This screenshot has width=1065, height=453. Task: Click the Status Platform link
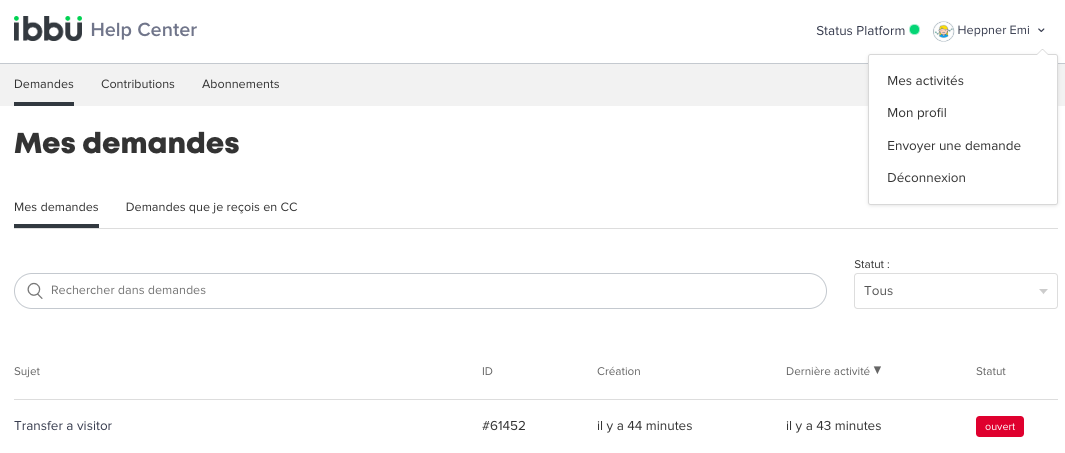pyautogui.click(x=861, y=31)
